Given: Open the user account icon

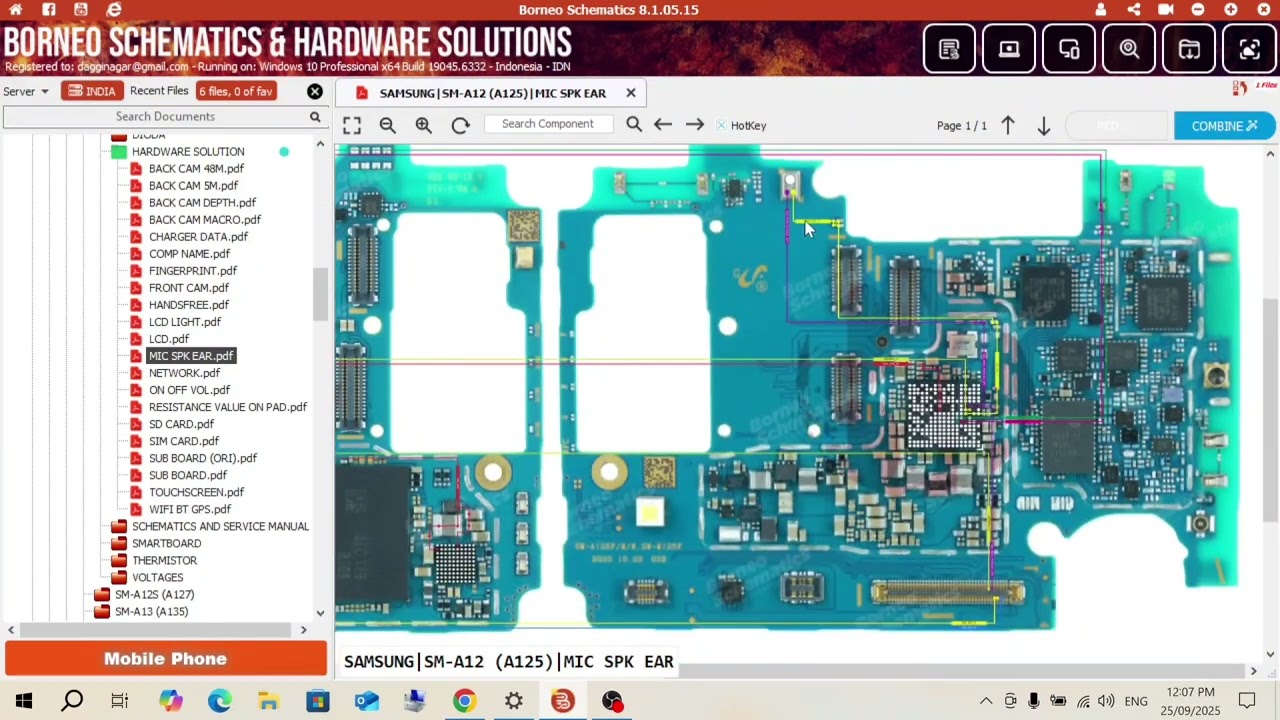Looking at the screenshot, I should [x=1101, y=9].
